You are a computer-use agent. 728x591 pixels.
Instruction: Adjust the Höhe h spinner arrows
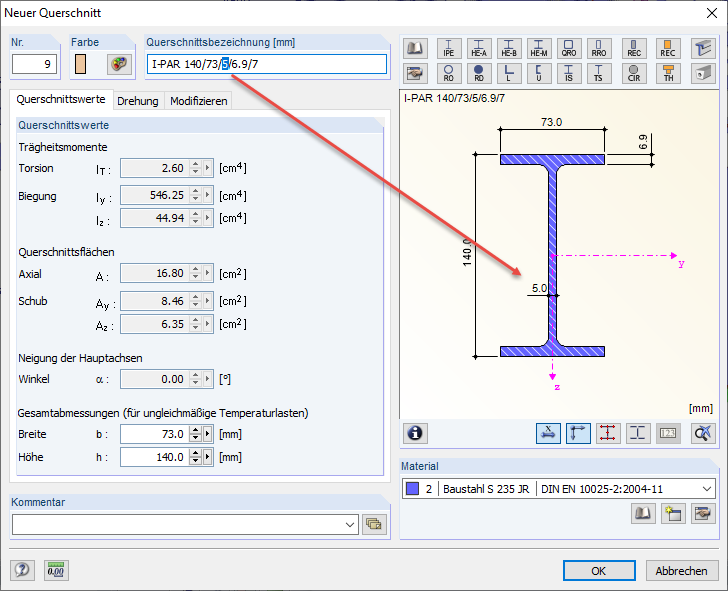[195, 457]
